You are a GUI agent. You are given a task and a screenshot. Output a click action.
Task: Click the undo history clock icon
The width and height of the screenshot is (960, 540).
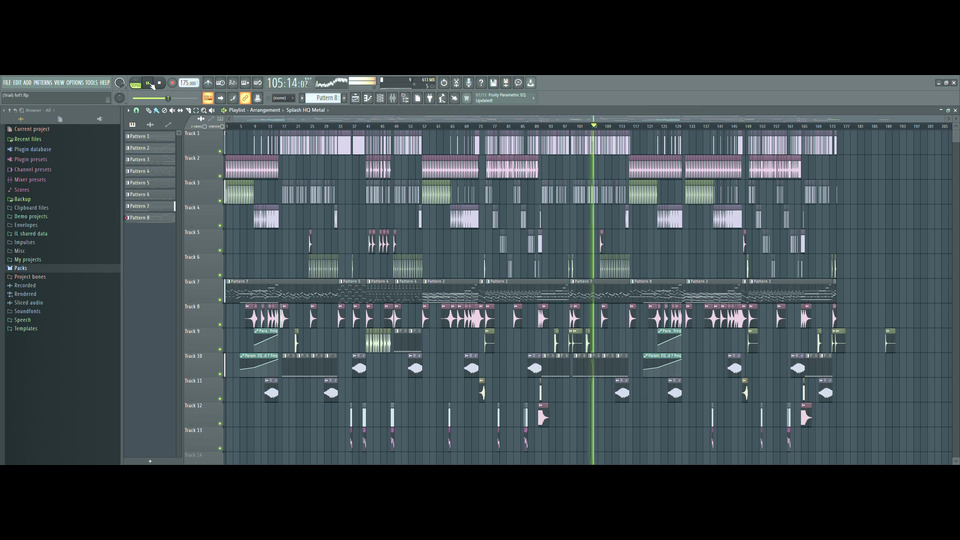tap(444, 83)
